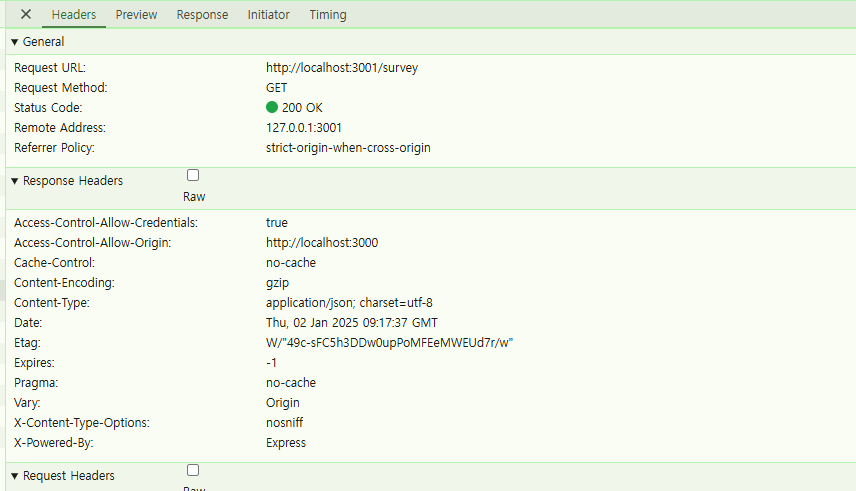856x491 pixels.
Task: Select the Initiator tab
Action: coord(269,15)
